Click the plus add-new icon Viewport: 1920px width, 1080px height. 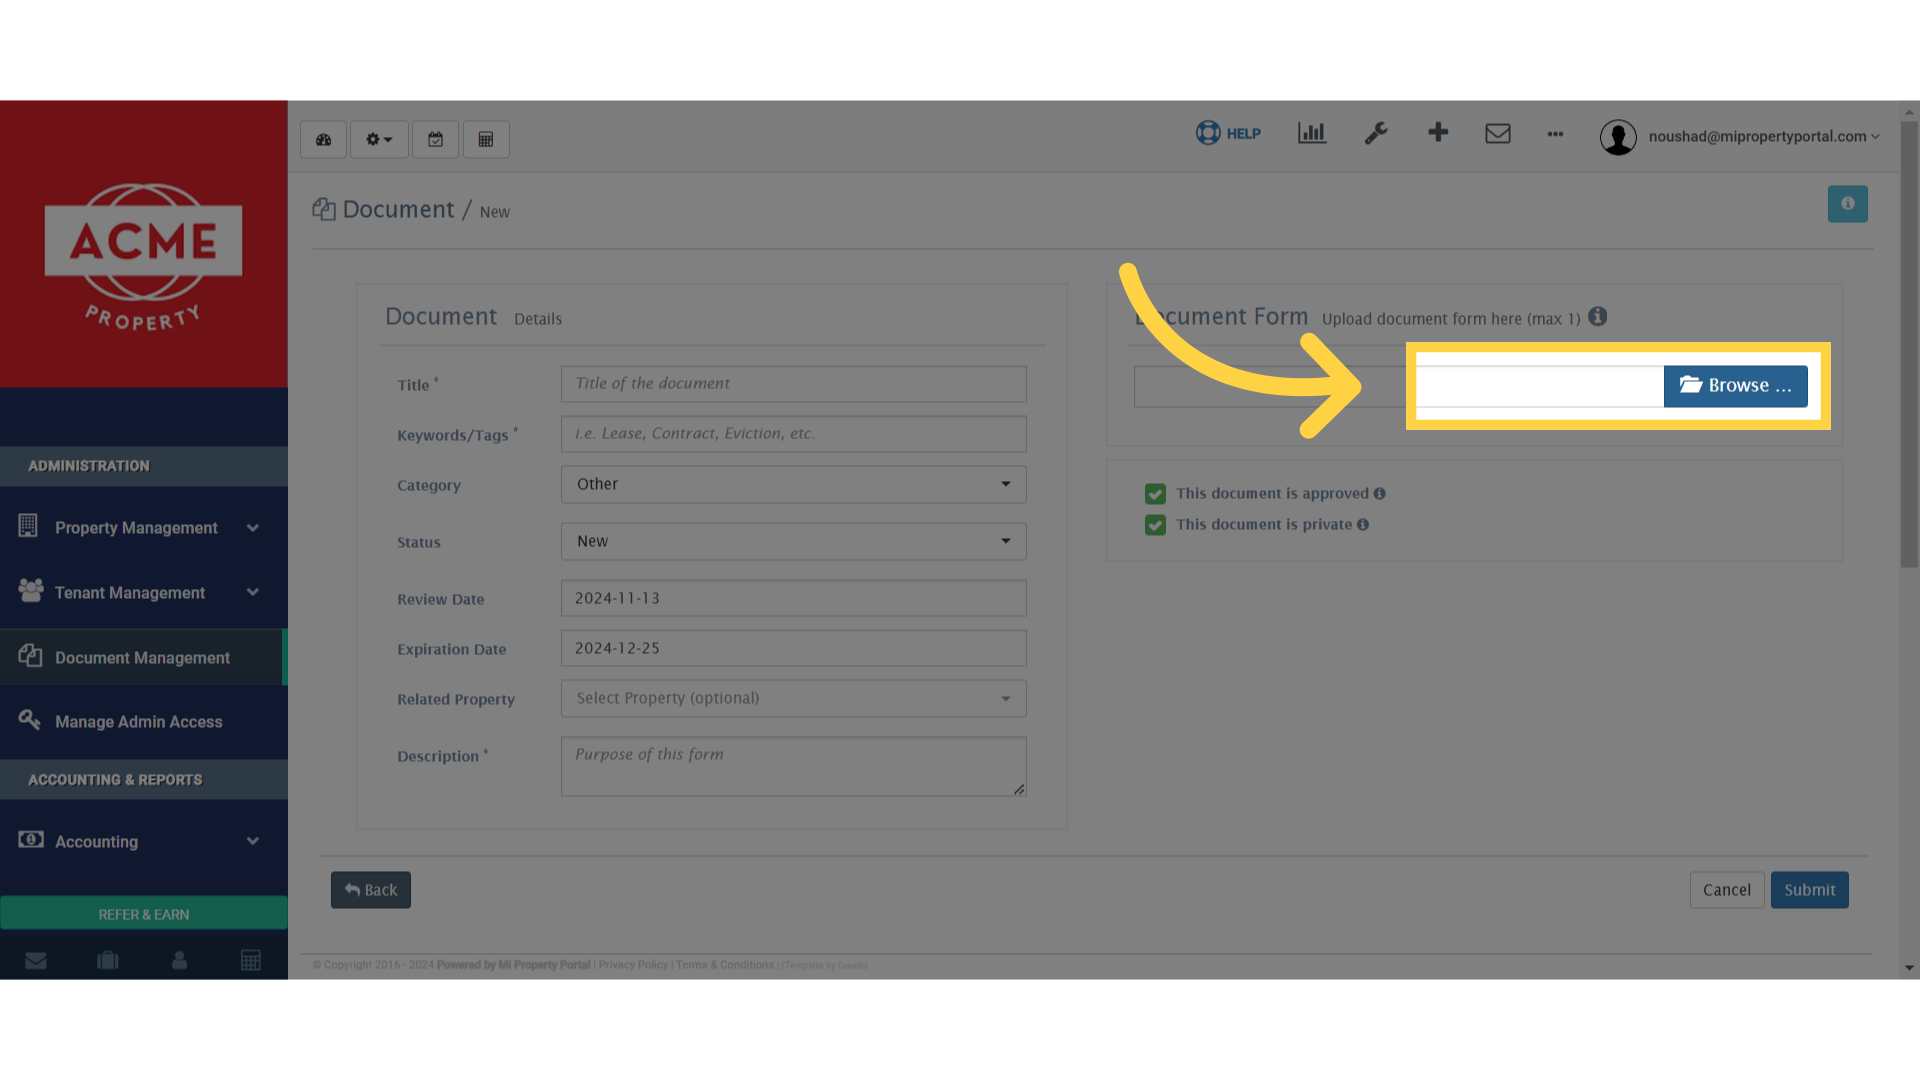1438,132
